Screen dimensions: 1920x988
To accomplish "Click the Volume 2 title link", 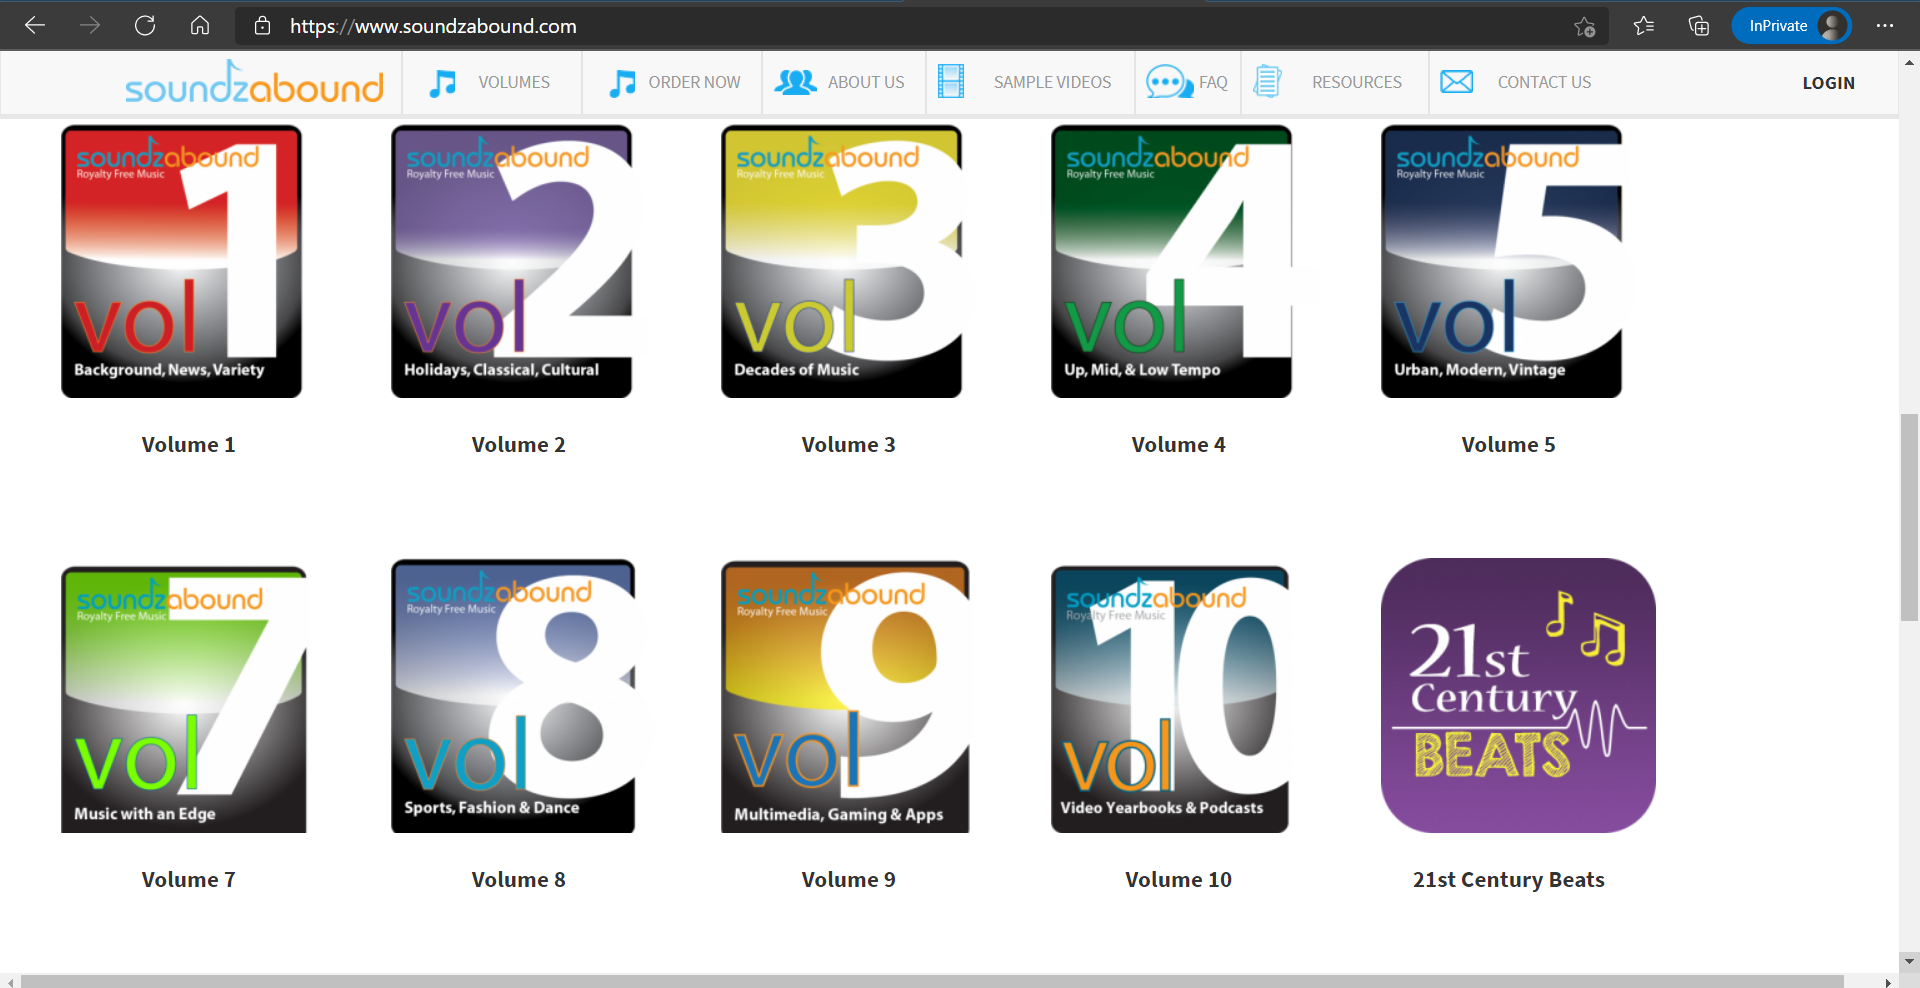I will click(518, 445).
